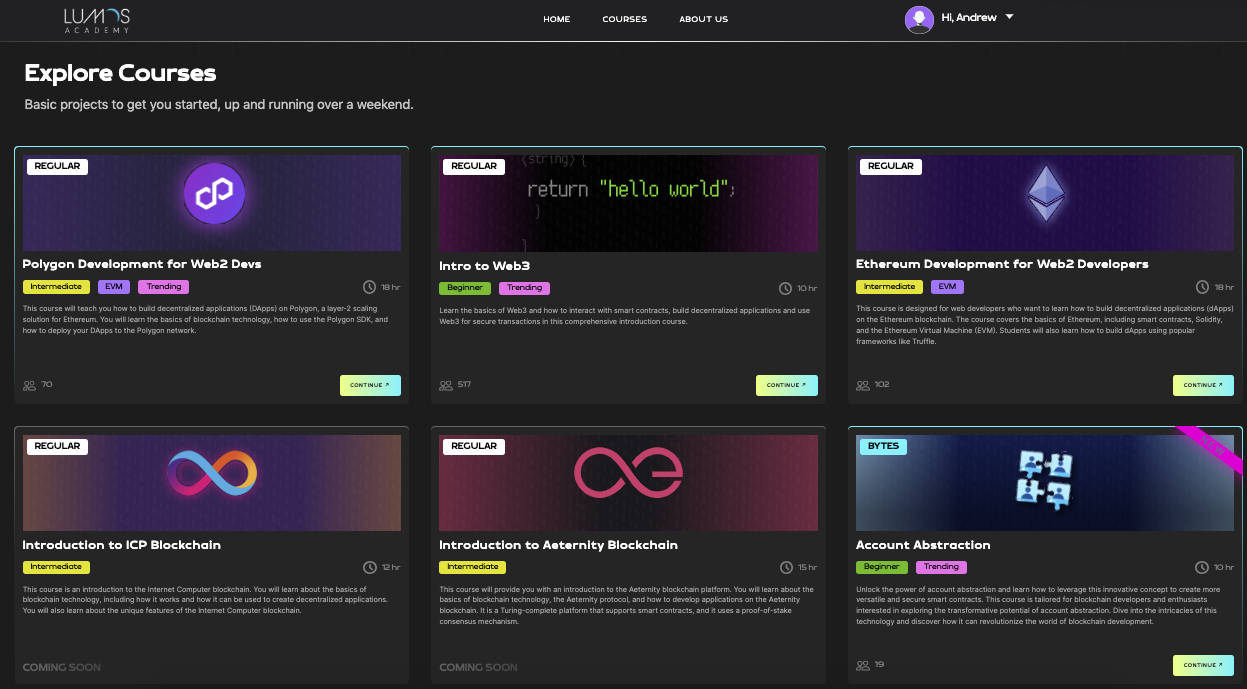The width and height of the screenshot is (1247, 689).
Task: Click the '15 hr' duration on Aeternity card
Action: 807,568
